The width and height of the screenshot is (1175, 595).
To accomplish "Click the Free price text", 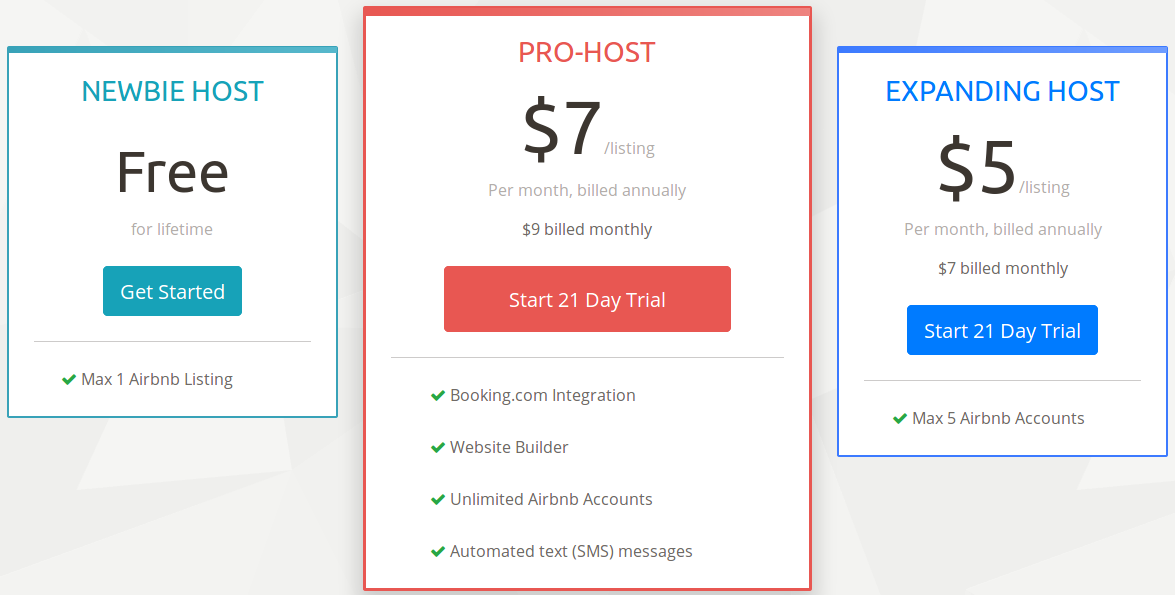I will pyautogui.click(x=172, y=172).
